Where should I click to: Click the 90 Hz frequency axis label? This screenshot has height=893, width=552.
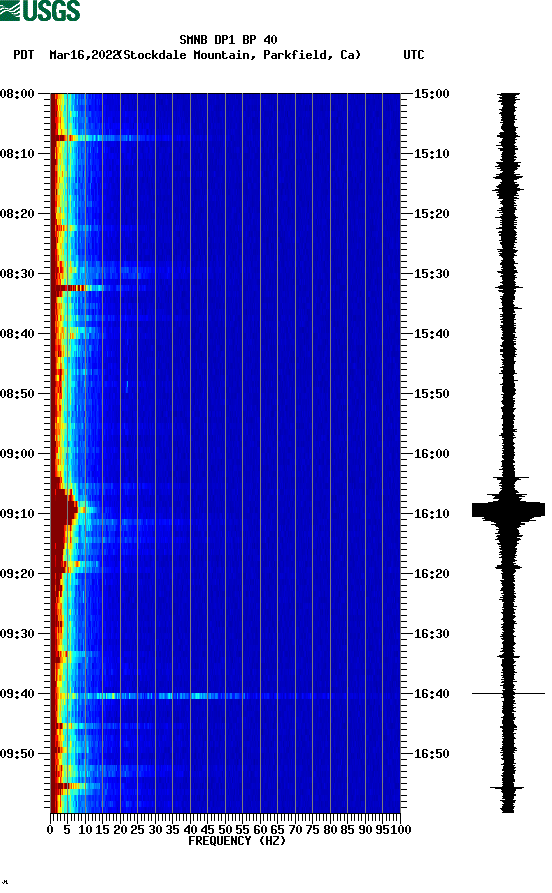pyautogui.click(x=365, y=830)
